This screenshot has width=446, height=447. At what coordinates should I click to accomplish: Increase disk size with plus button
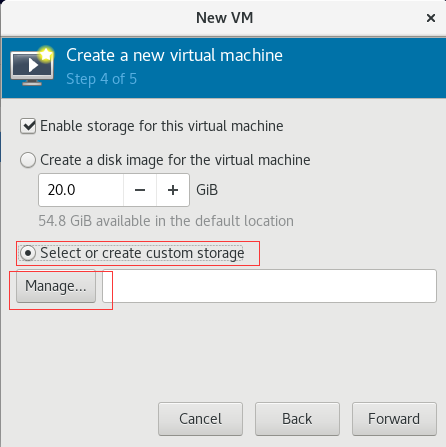pyautogui.click(x=173, y=190)
